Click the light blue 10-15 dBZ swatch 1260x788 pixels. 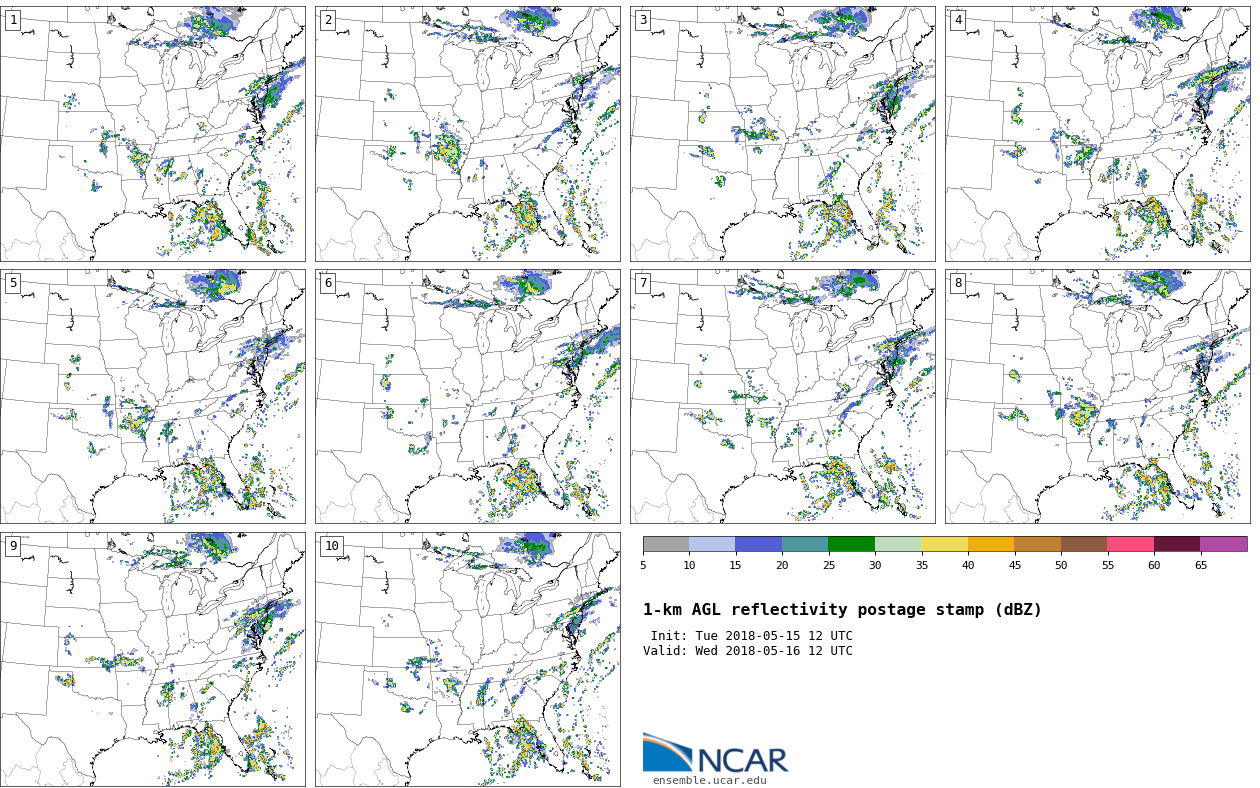(x=712, y=544)
